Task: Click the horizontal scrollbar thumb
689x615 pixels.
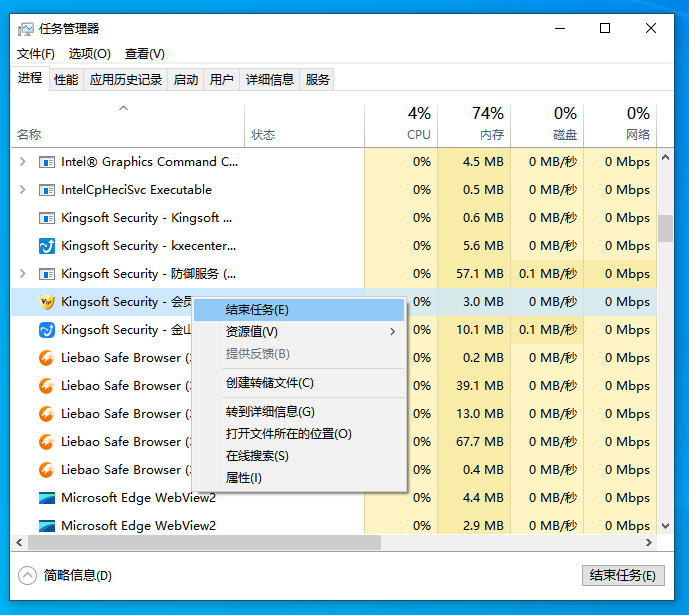Action: tap(204, 543)
